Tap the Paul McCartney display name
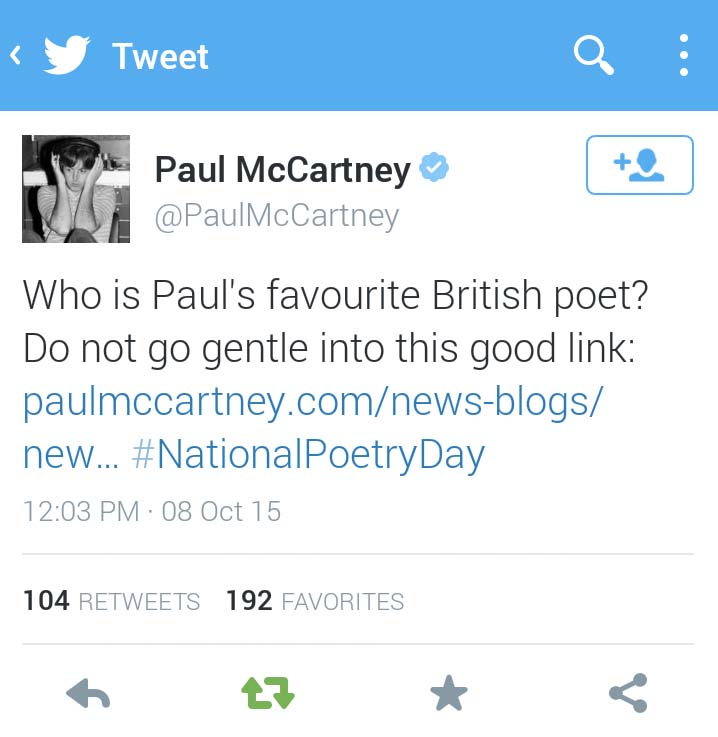Viewport: 718px width, 737px height. pos(282,170)
